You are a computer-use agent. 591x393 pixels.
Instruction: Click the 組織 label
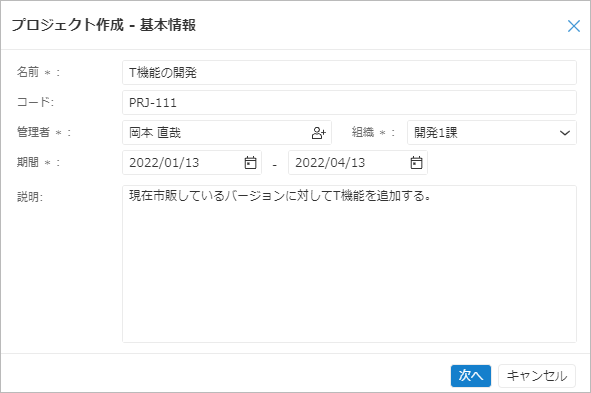click(x=363, y=132)
